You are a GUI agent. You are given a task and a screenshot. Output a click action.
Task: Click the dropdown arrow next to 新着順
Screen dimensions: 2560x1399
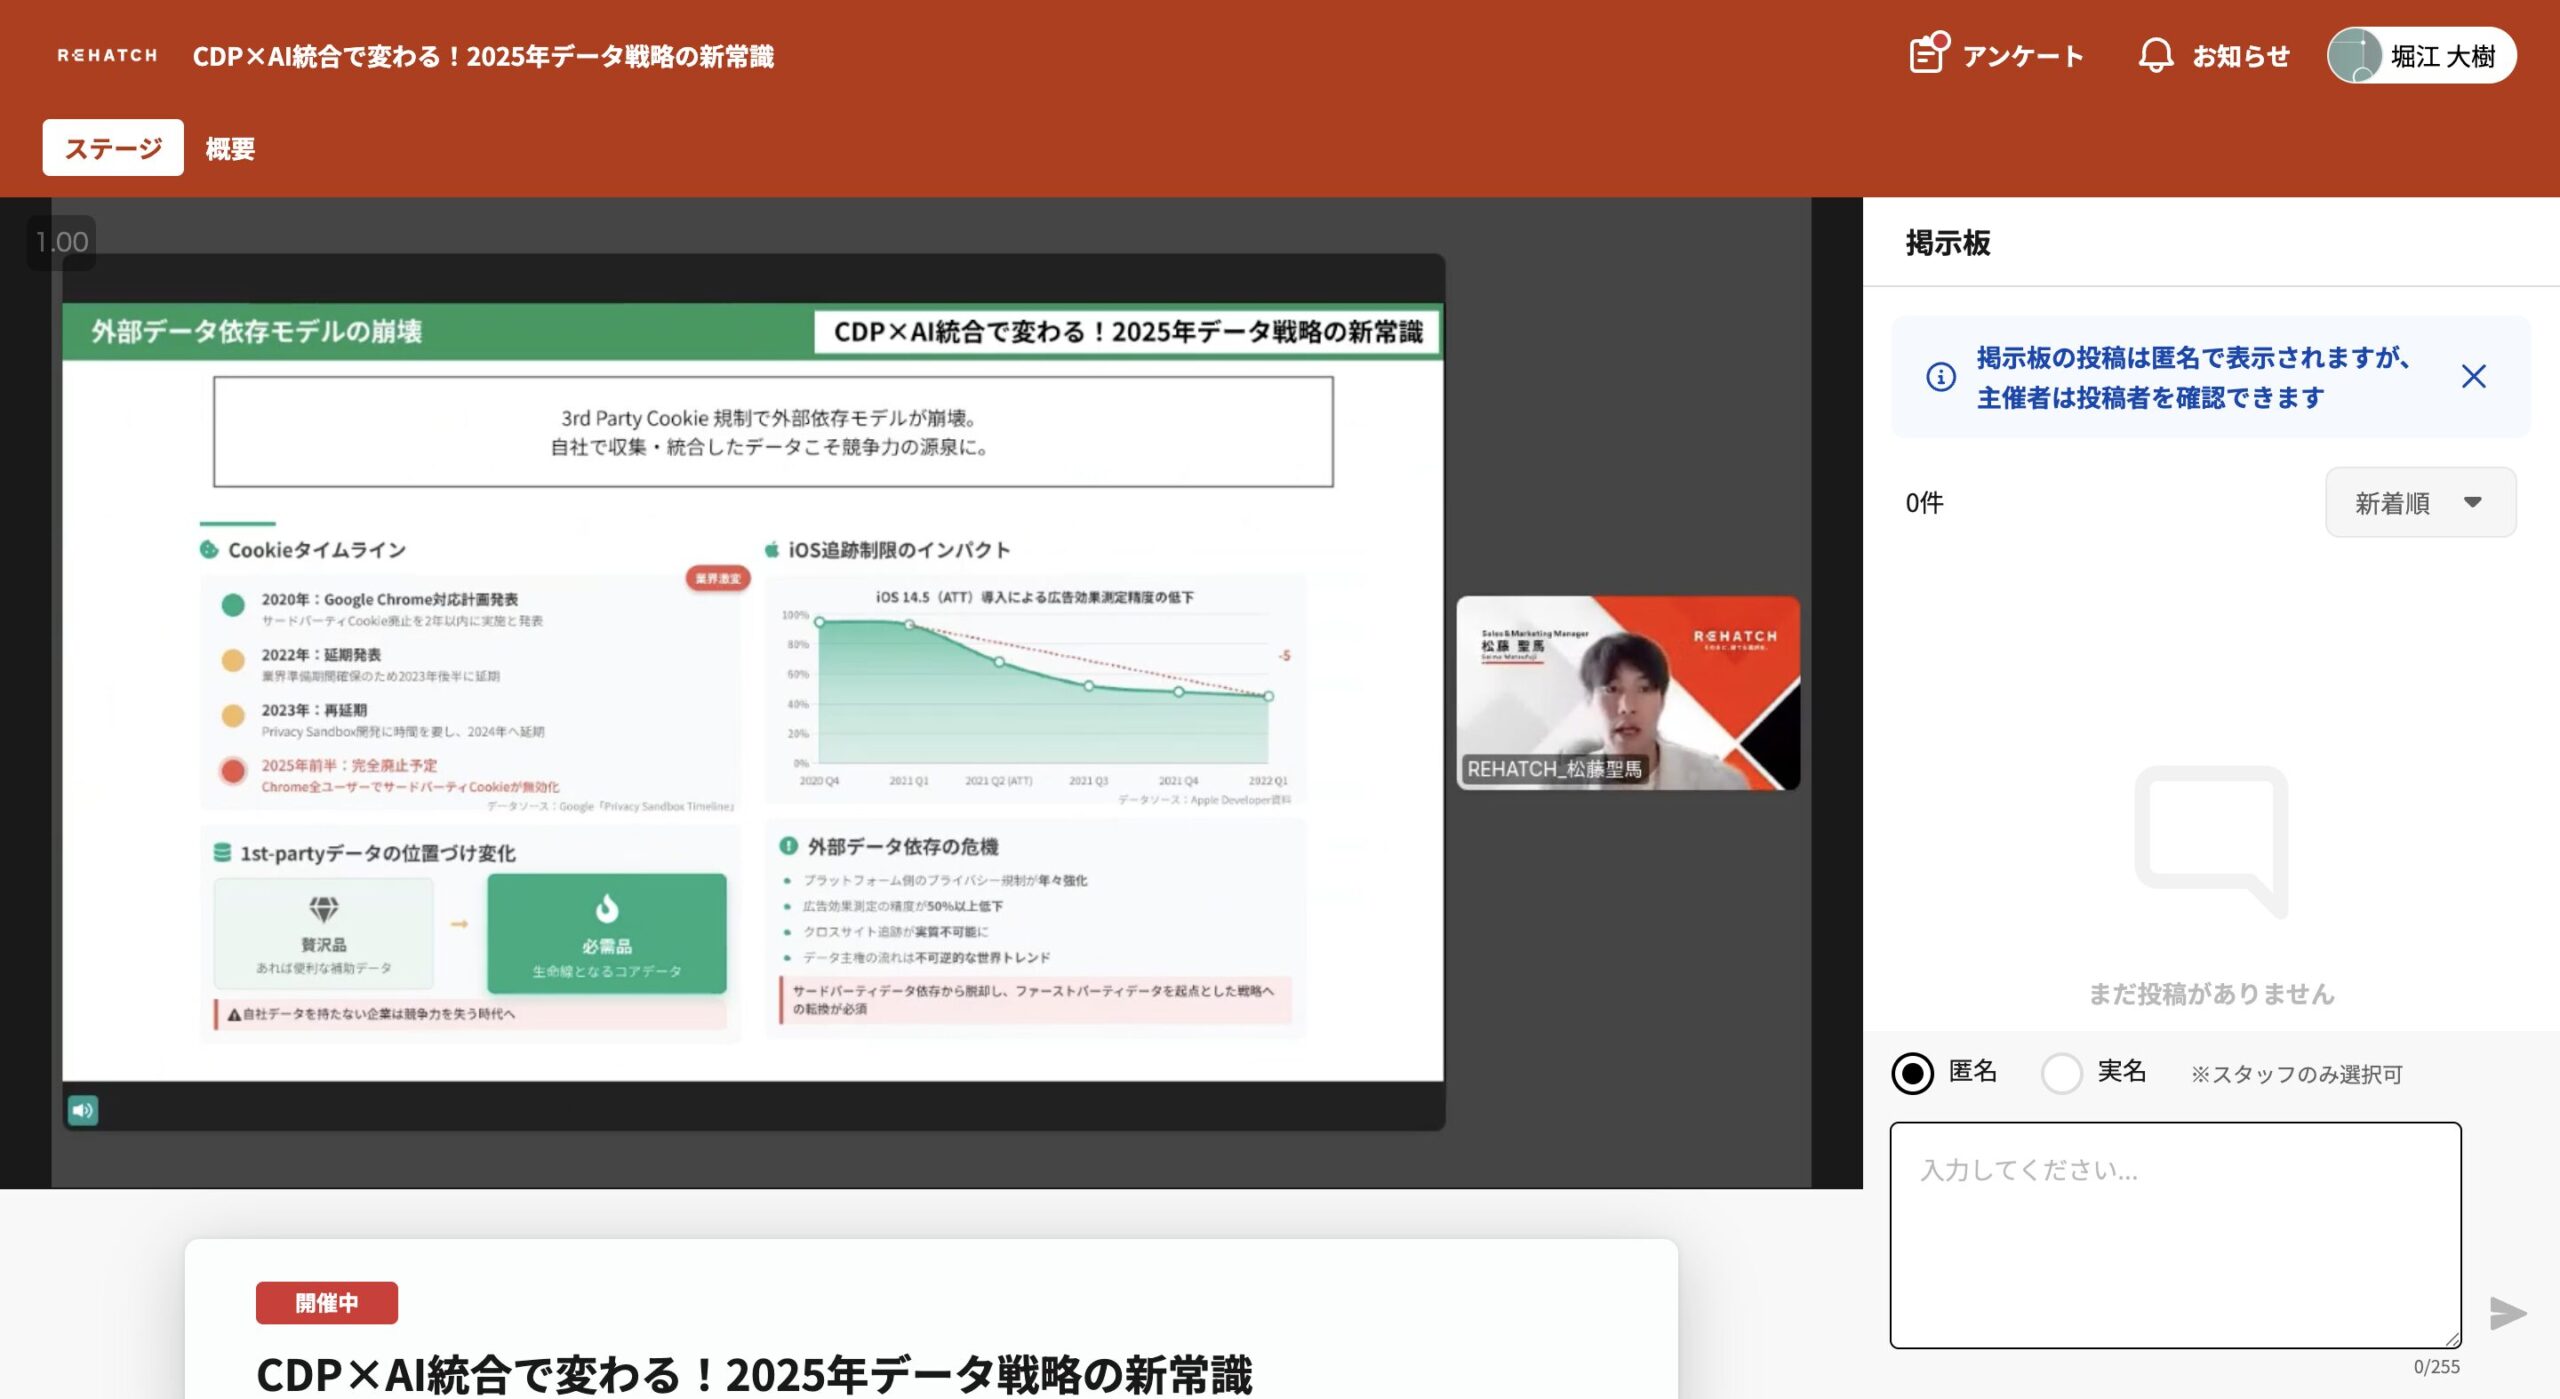2472,503
